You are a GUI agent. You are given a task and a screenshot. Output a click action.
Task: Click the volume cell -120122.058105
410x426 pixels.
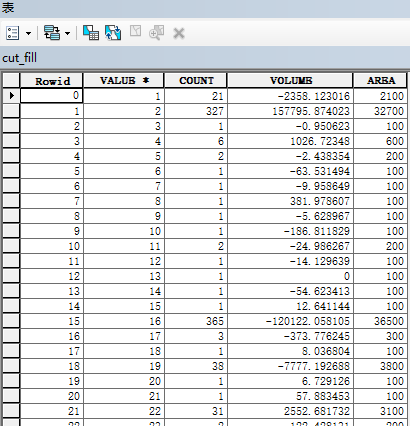tap(290, 321)
